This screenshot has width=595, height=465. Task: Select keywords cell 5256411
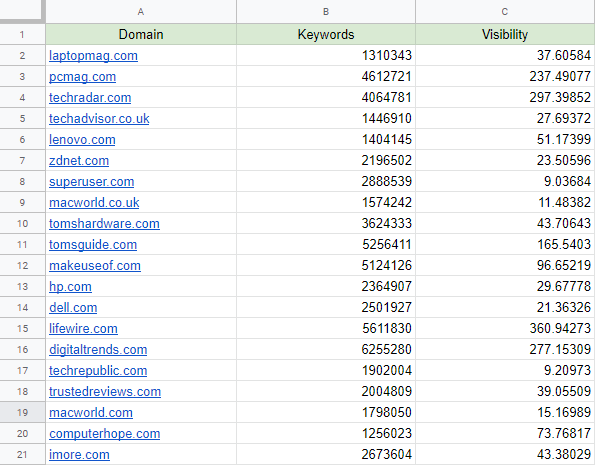326,244
